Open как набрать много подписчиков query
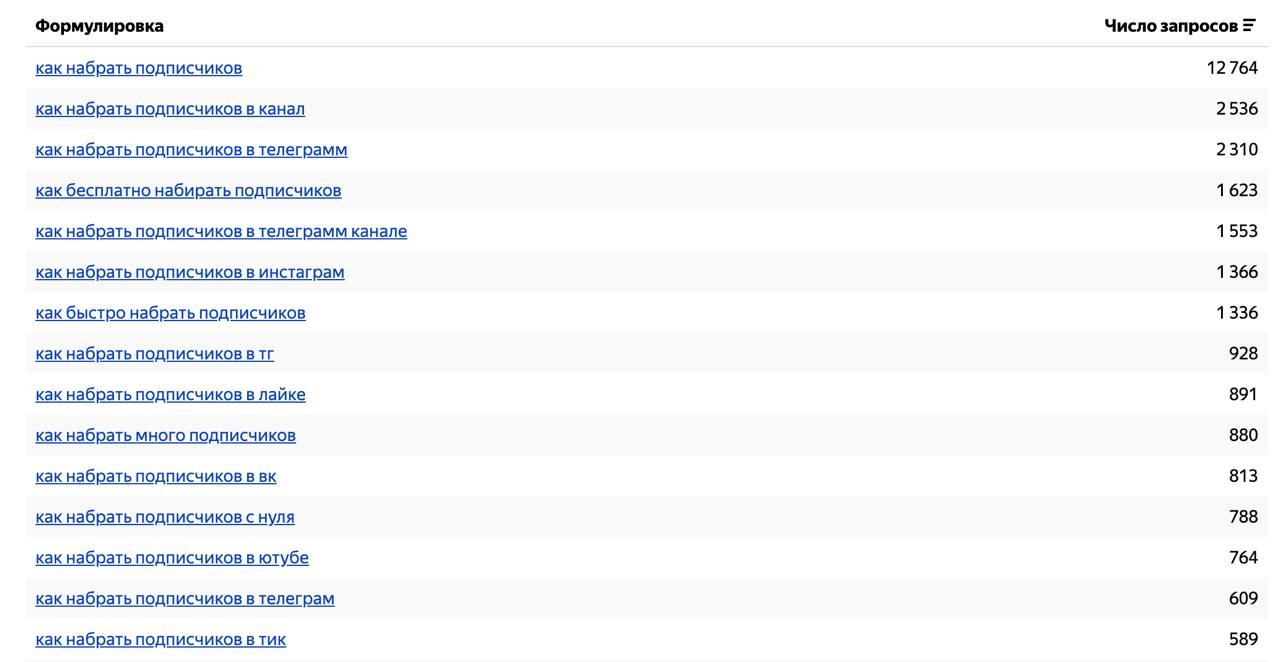Viewport: 1280px width, 662px height. pyautogui.click(x=165, y=436)
